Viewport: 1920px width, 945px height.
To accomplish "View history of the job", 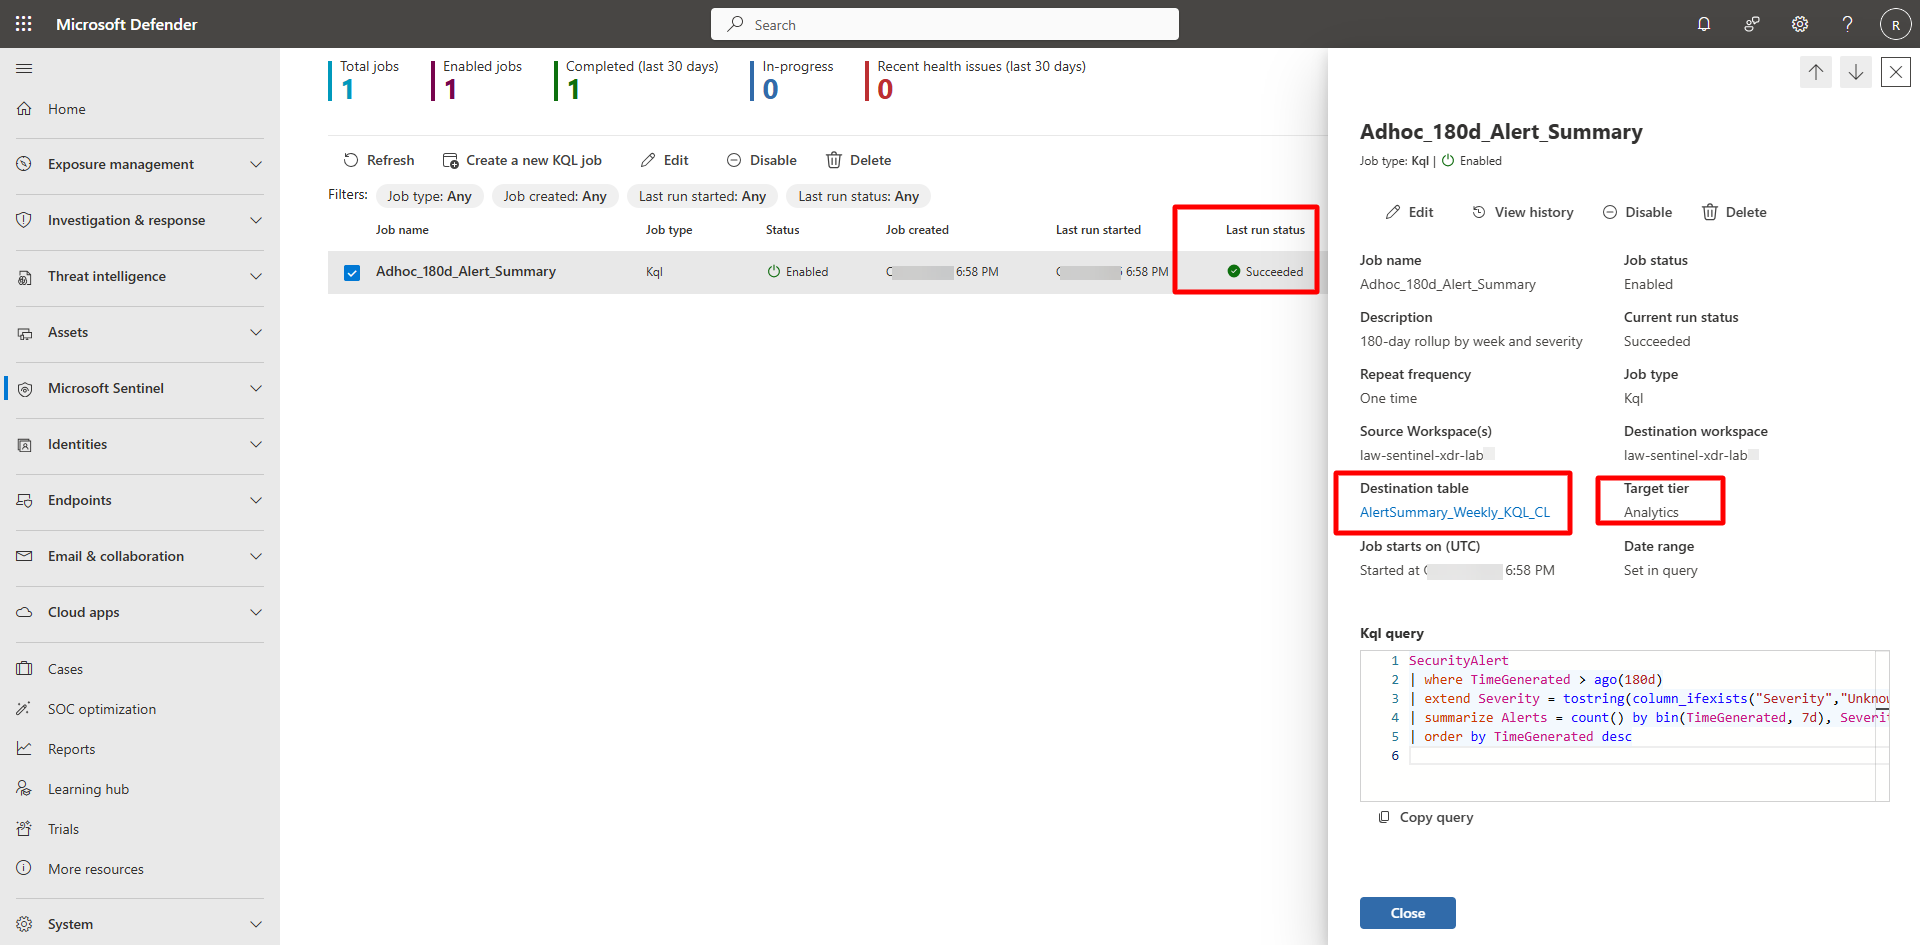I will [1522, 212].
